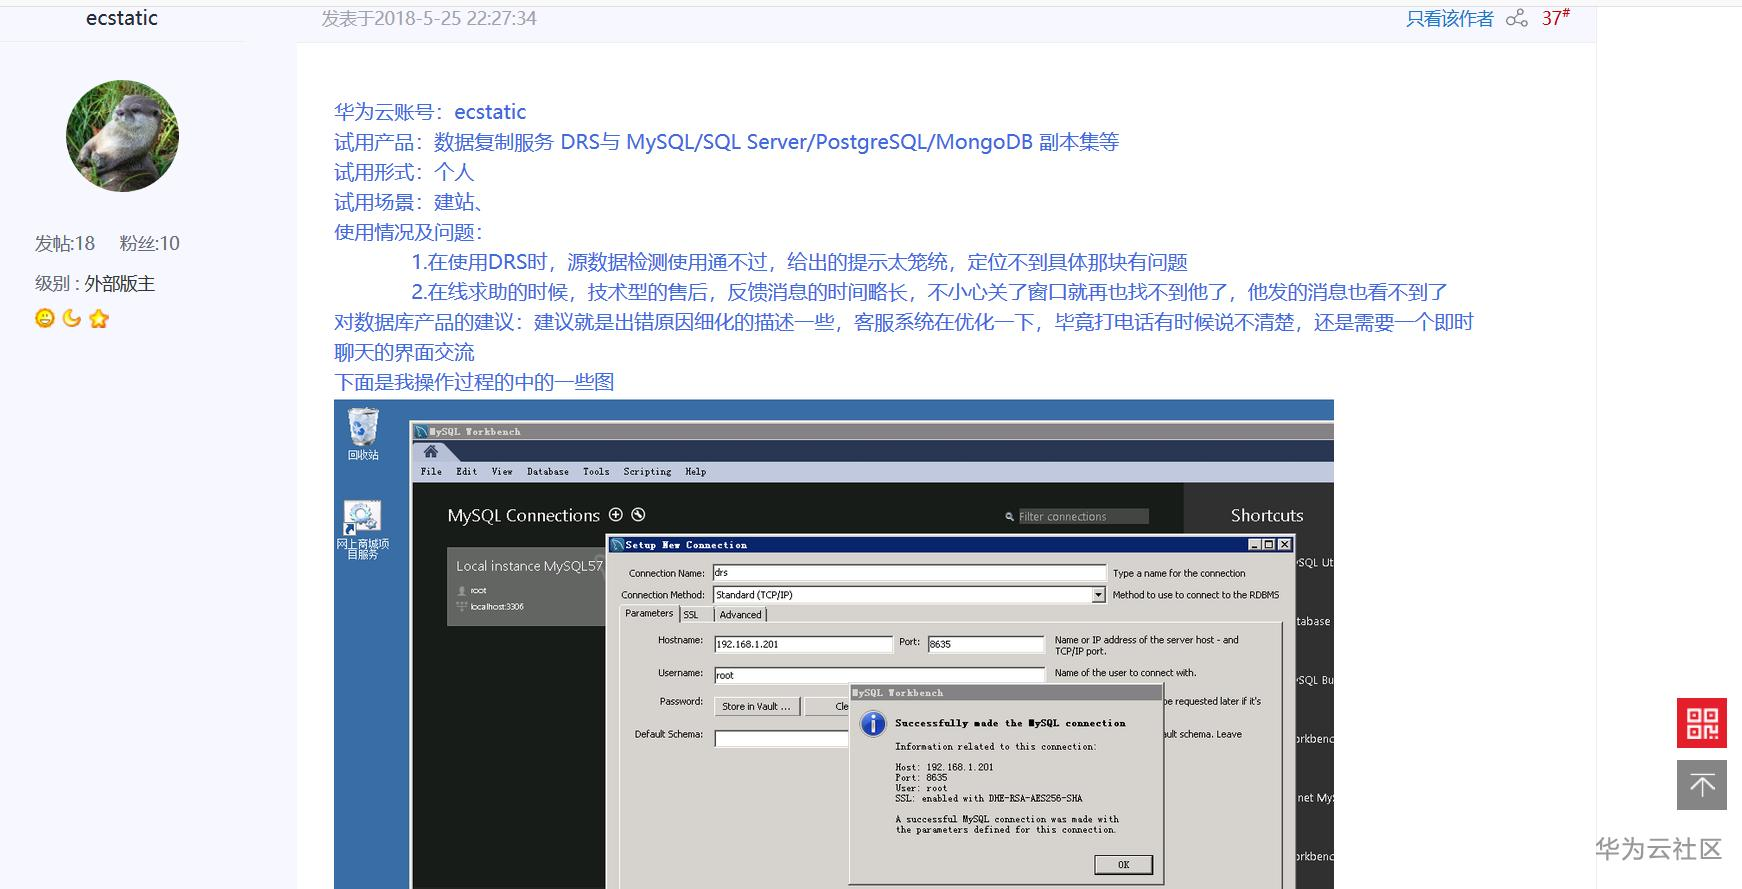Open the Edit menu in MySQL Workbench
The height and width of the screenshot is (889, 1742).
(466, 472)
